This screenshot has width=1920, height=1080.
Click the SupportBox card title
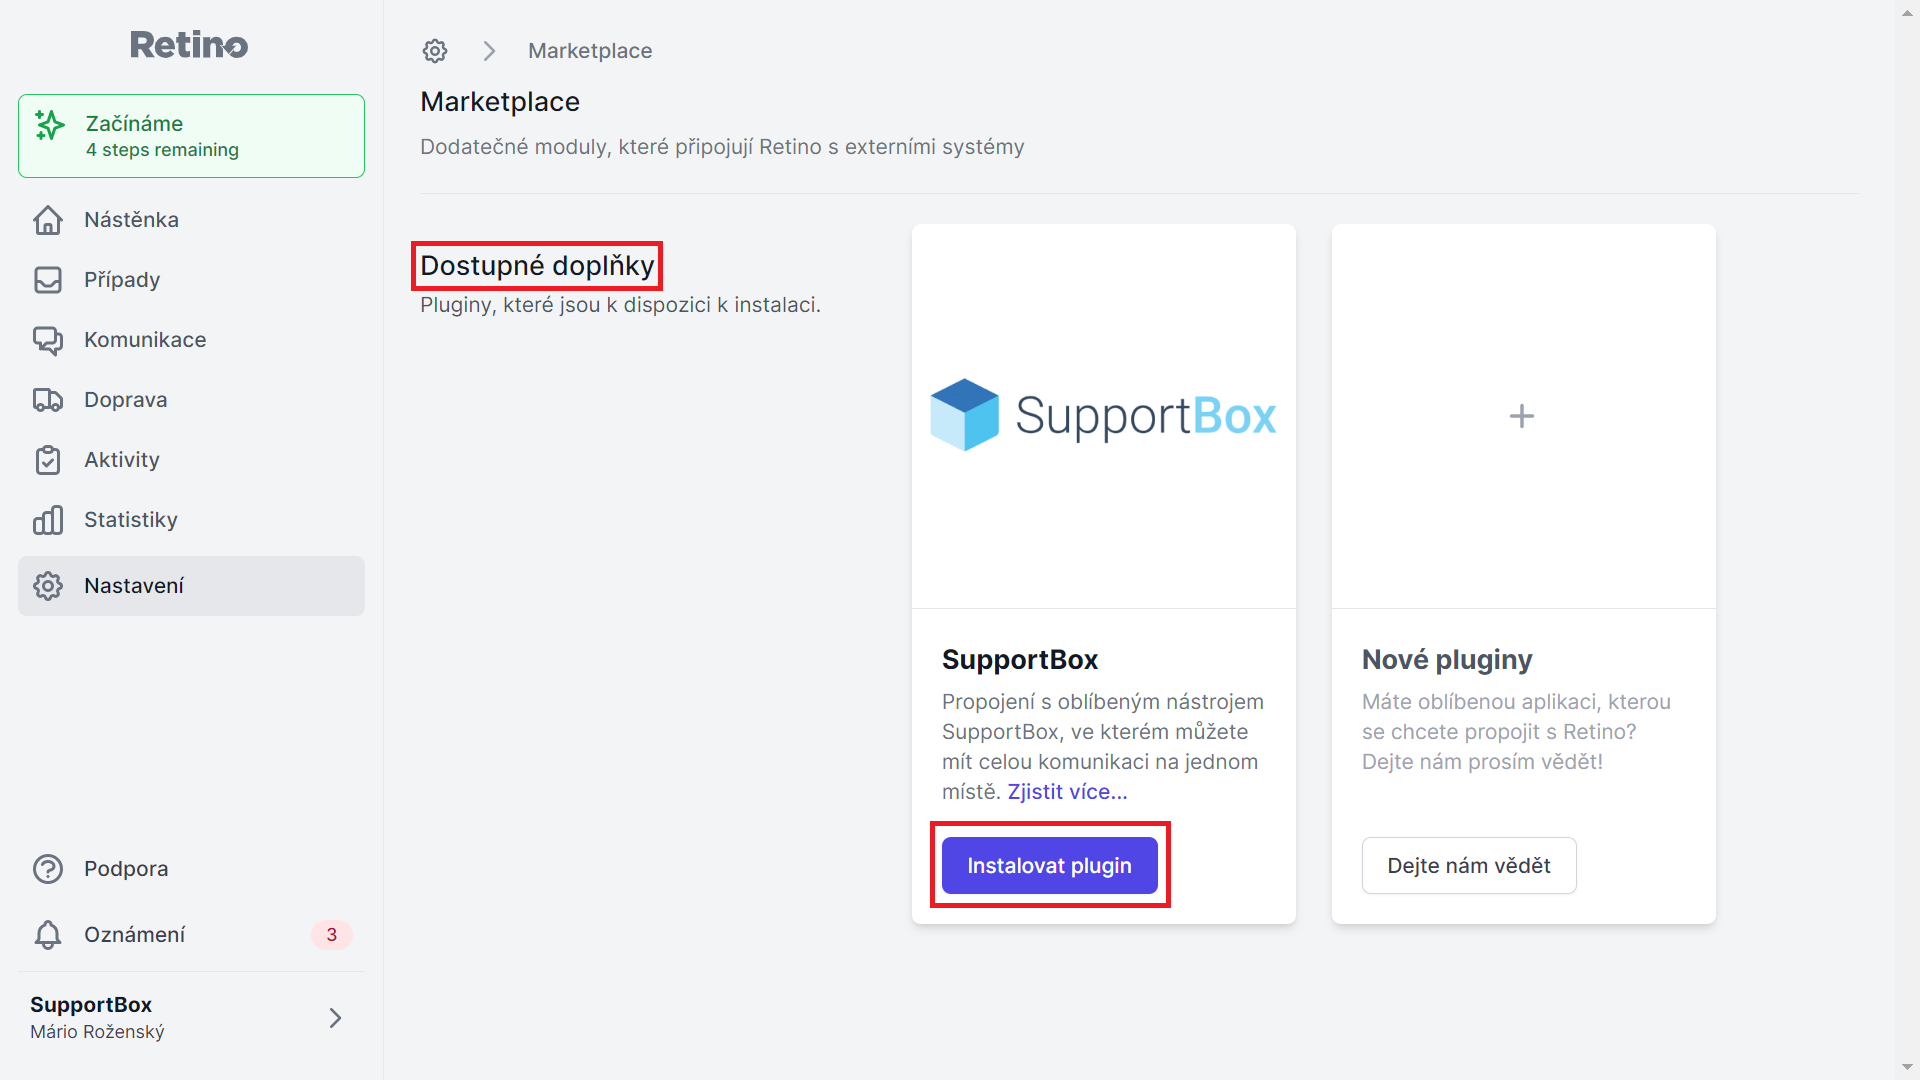[x=1020, y=660]
